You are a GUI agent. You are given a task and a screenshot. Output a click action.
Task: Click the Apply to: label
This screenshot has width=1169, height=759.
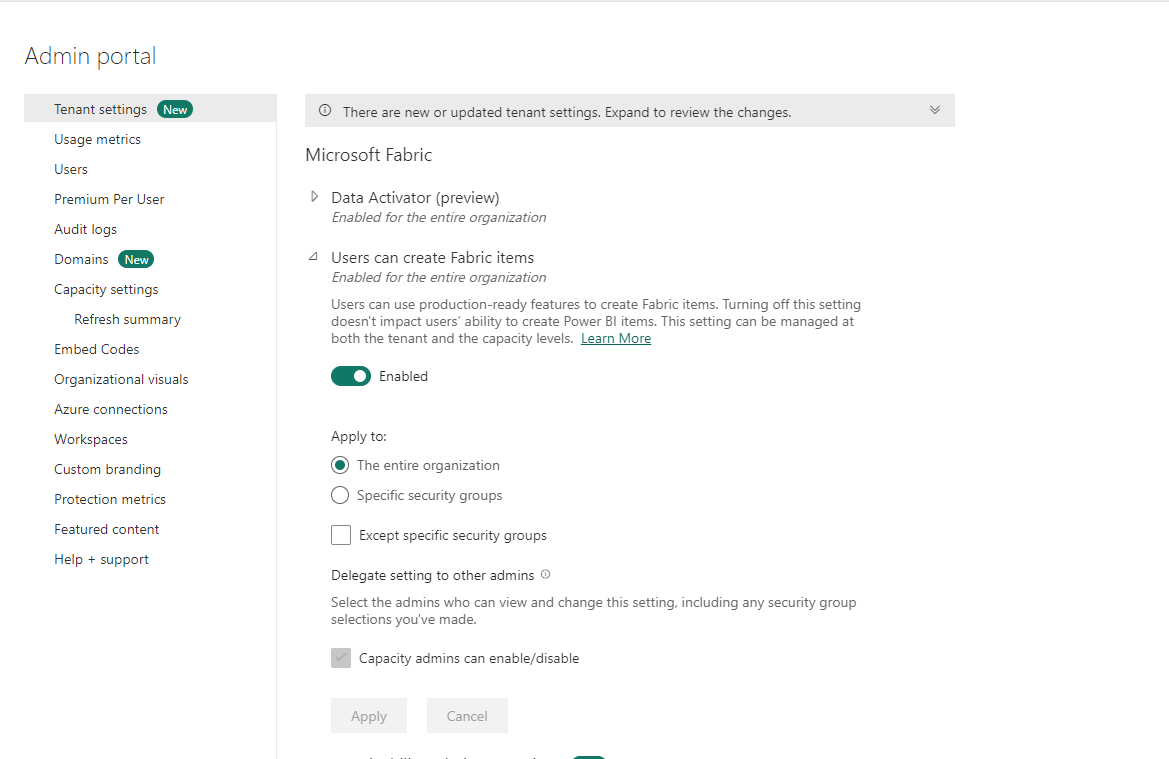359,436
